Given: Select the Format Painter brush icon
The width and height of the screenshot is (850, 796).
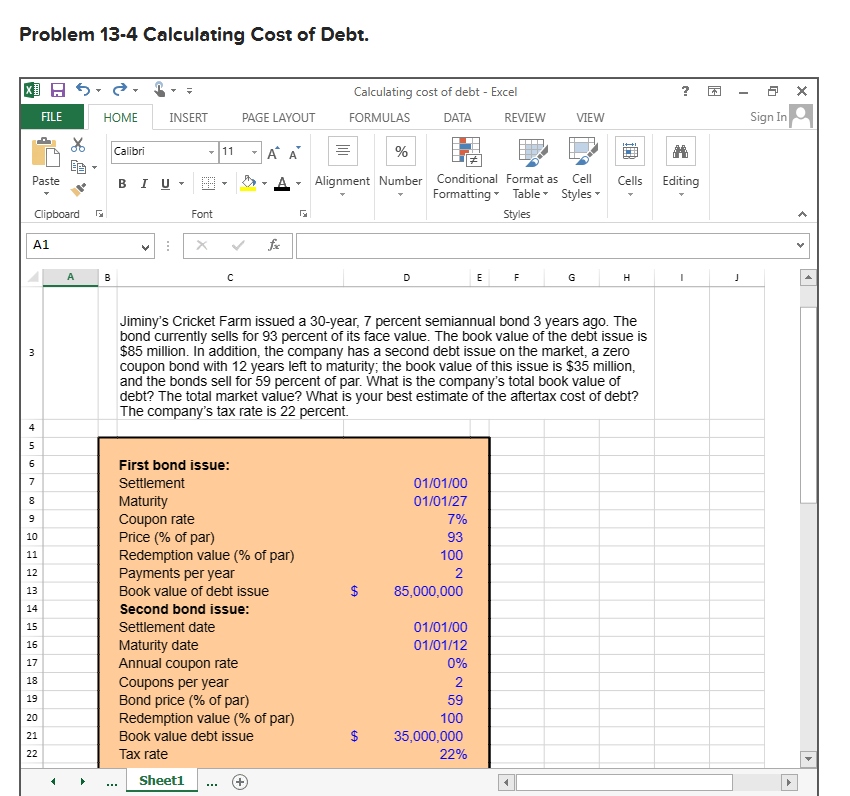Looking at the screenshot, I should click(76, 187).
